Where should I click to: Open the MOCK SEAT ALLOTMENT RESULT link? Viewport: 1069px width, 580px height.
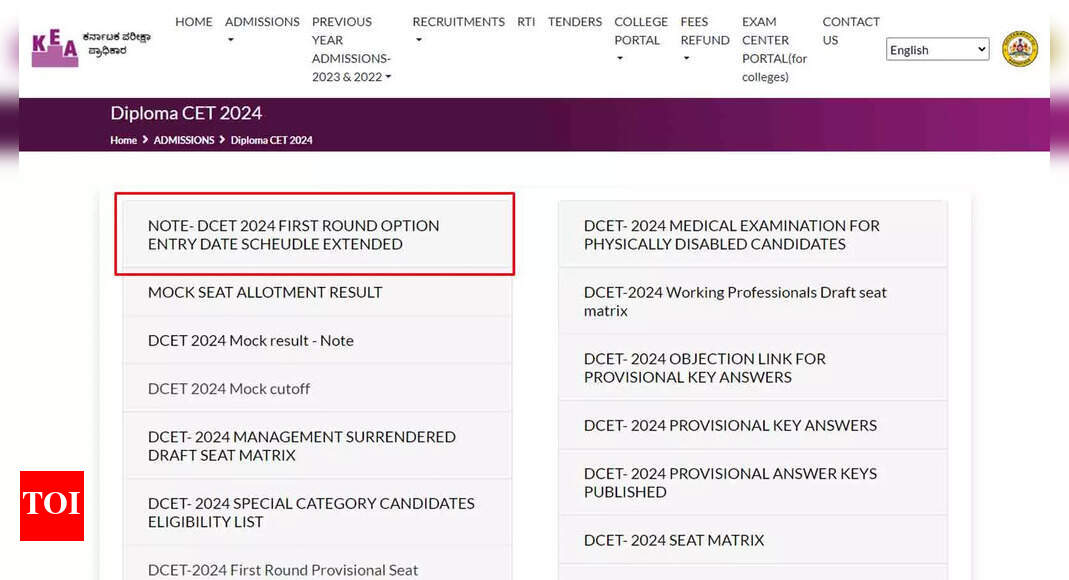click(265, 292)
